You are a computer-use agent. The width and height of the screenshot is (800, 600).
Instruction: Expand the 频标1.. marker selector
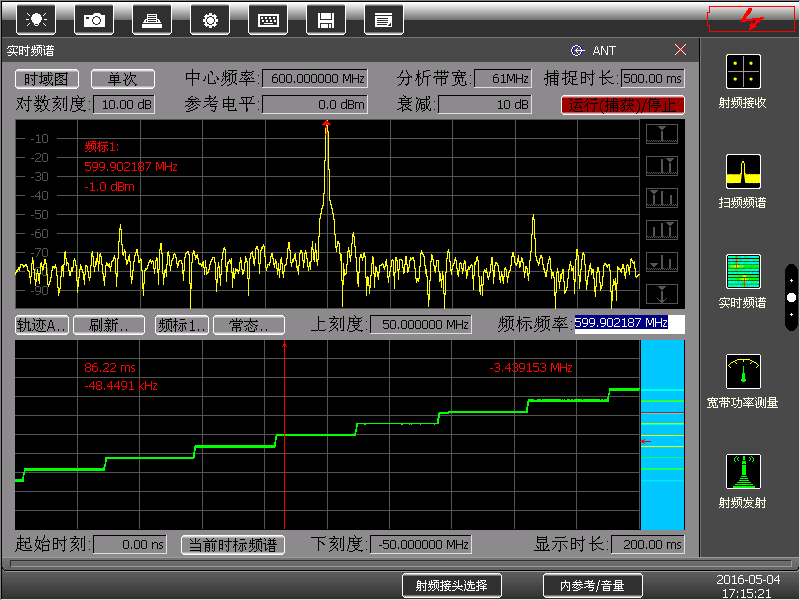coord(184,325)
